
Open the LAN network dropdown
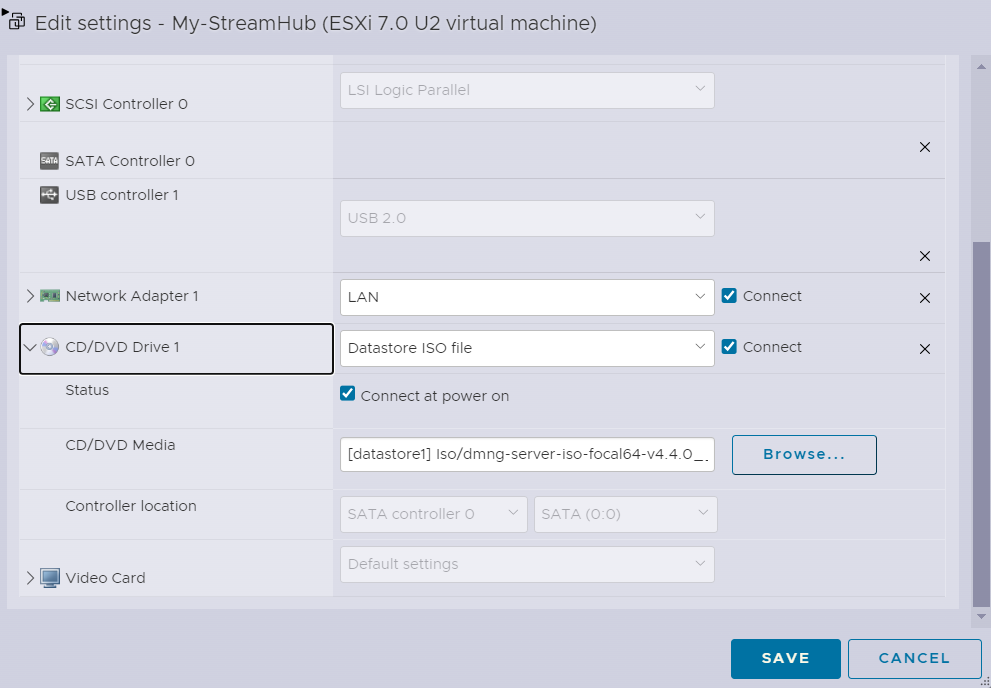point(527,297)
